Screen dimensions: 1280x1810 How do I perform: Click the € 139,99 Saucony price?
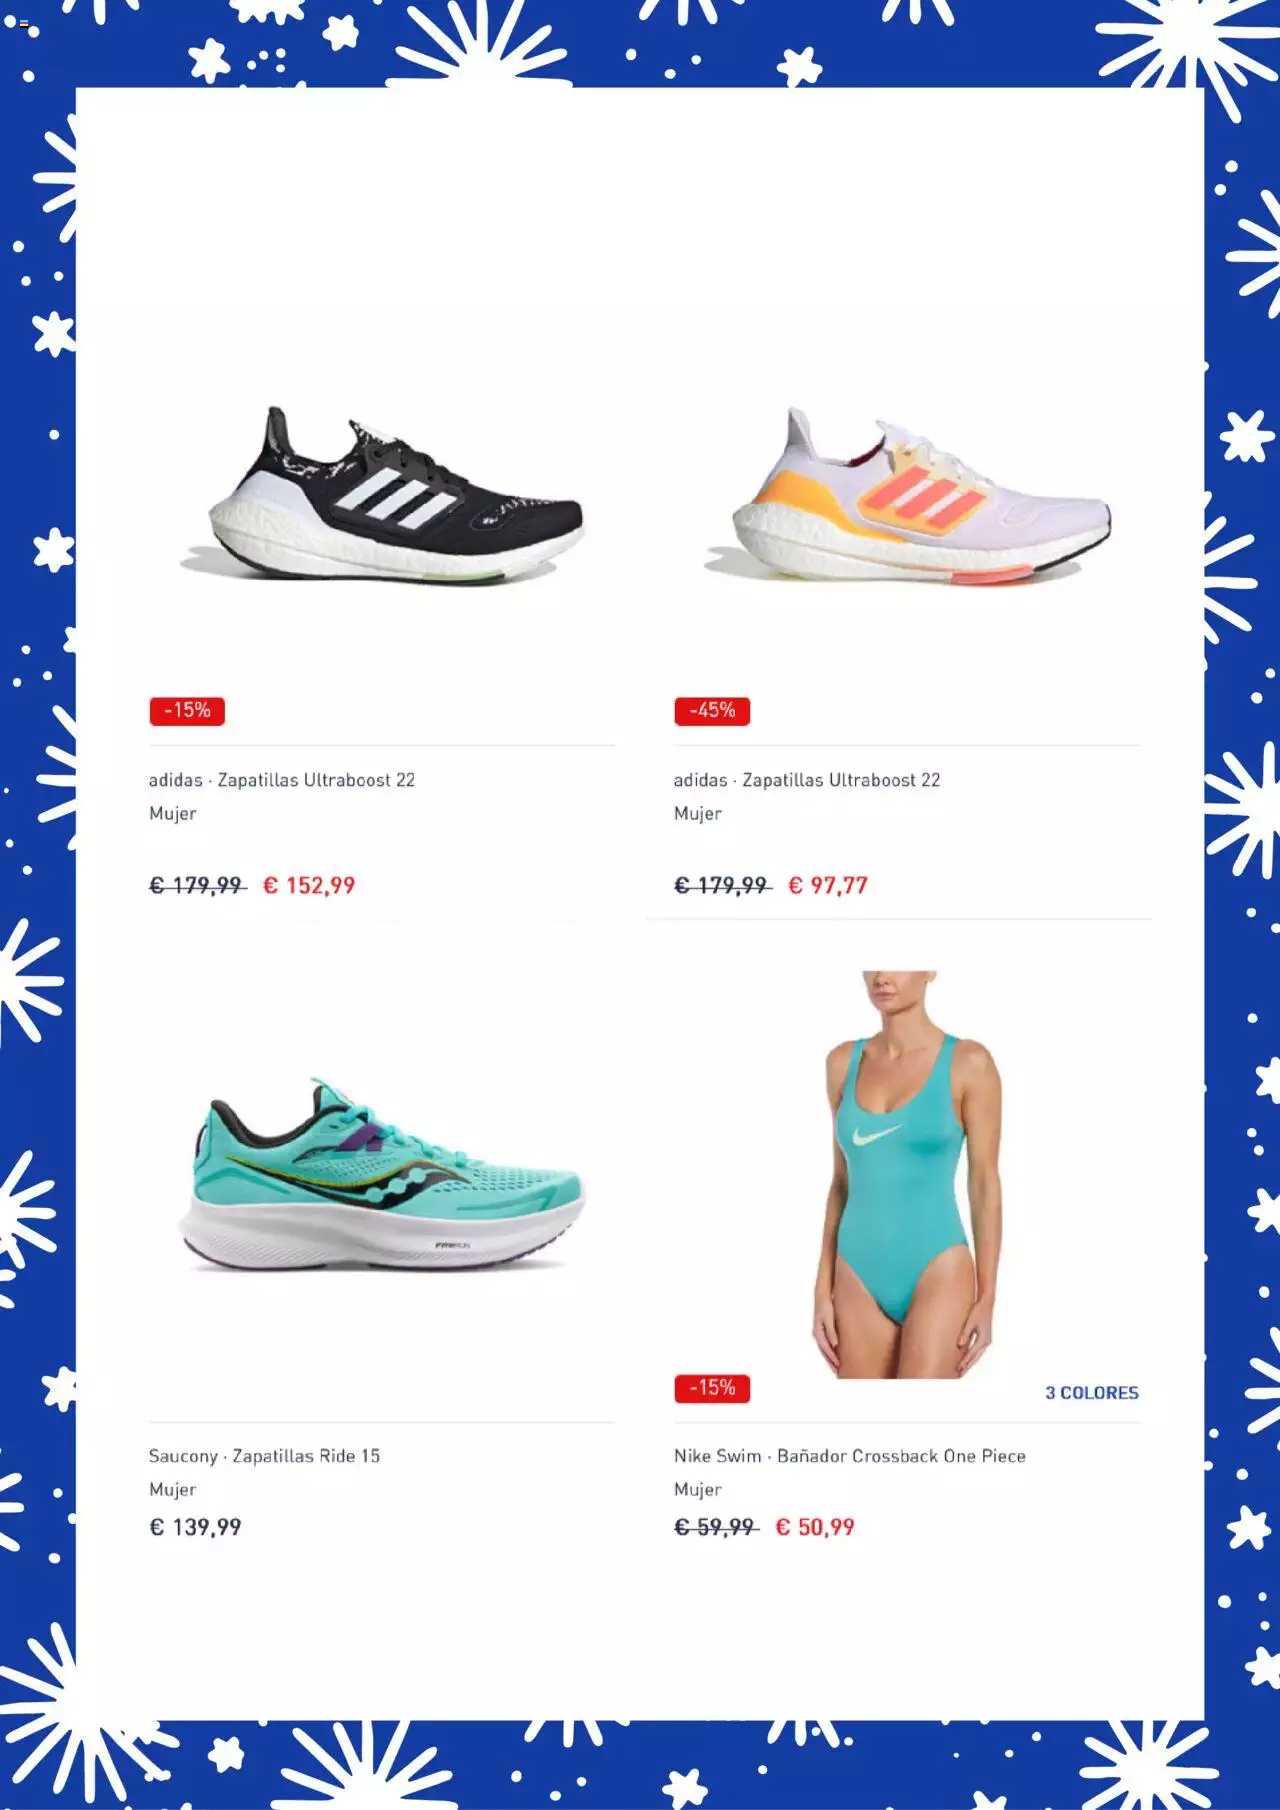195,1527
